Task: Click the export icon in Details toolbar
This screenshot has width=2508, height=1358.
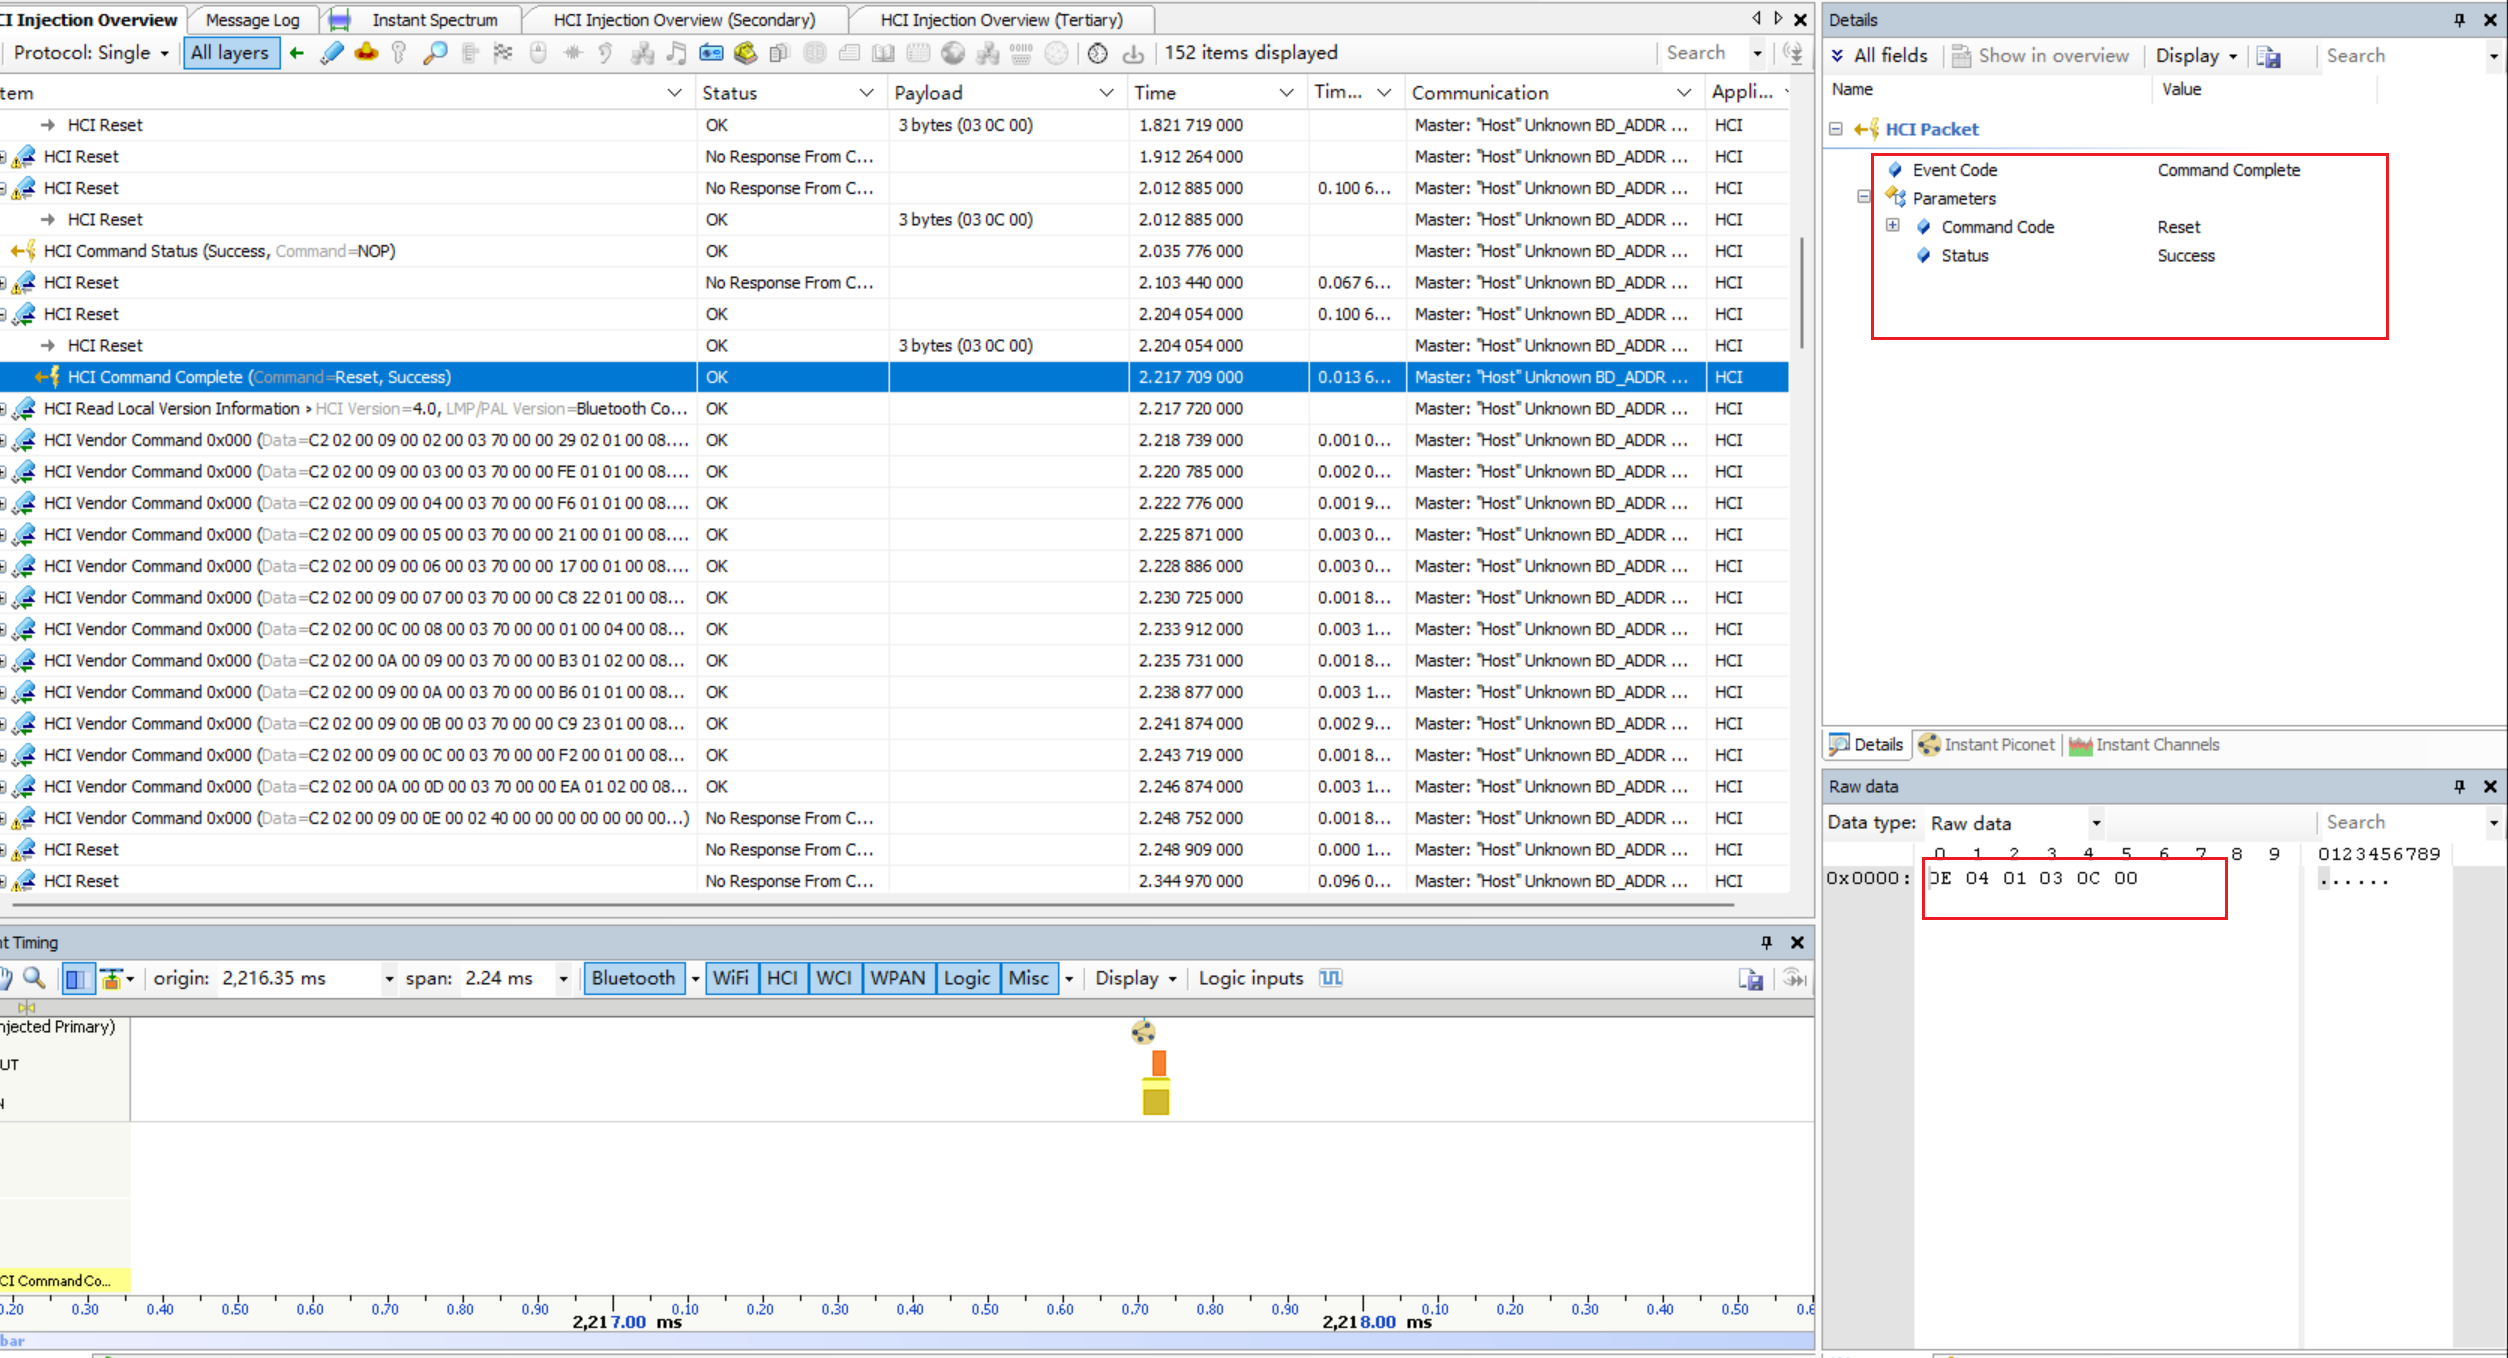Action: pyautogui.click(x=2269, y=56)
